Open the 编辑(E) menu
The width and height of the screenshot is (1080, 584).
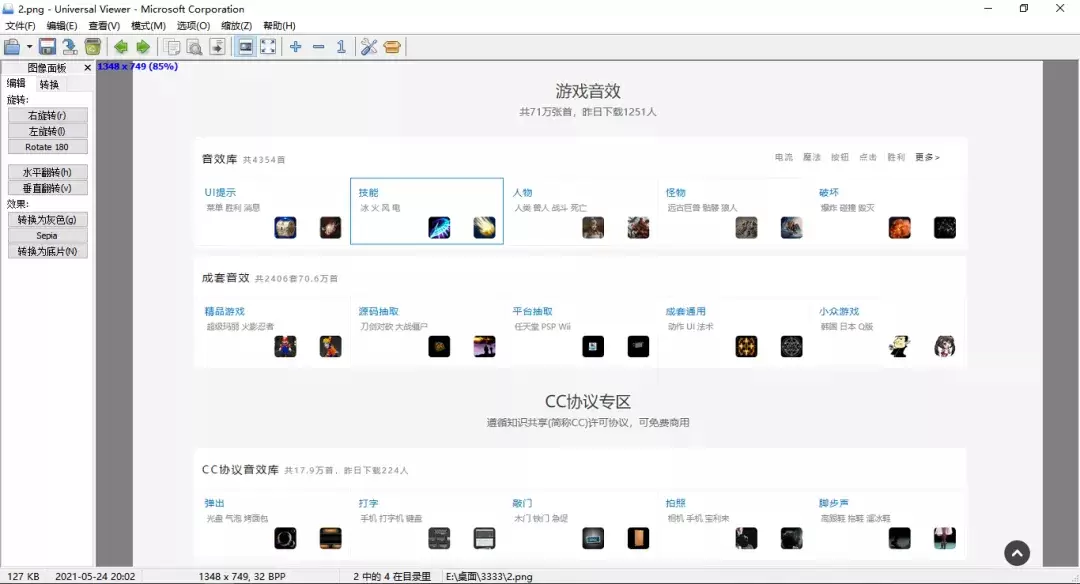coord(62,25)
